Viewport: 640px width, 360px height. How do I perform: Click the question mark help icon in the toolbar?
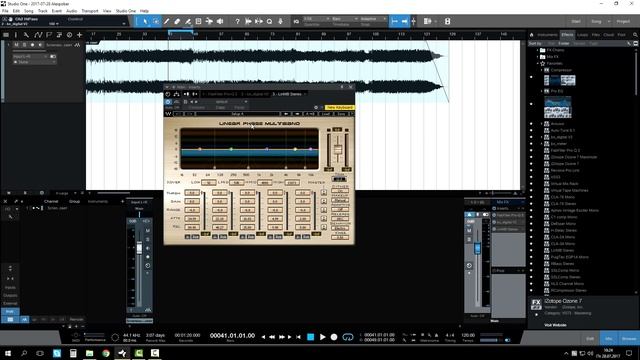point(237,21)
